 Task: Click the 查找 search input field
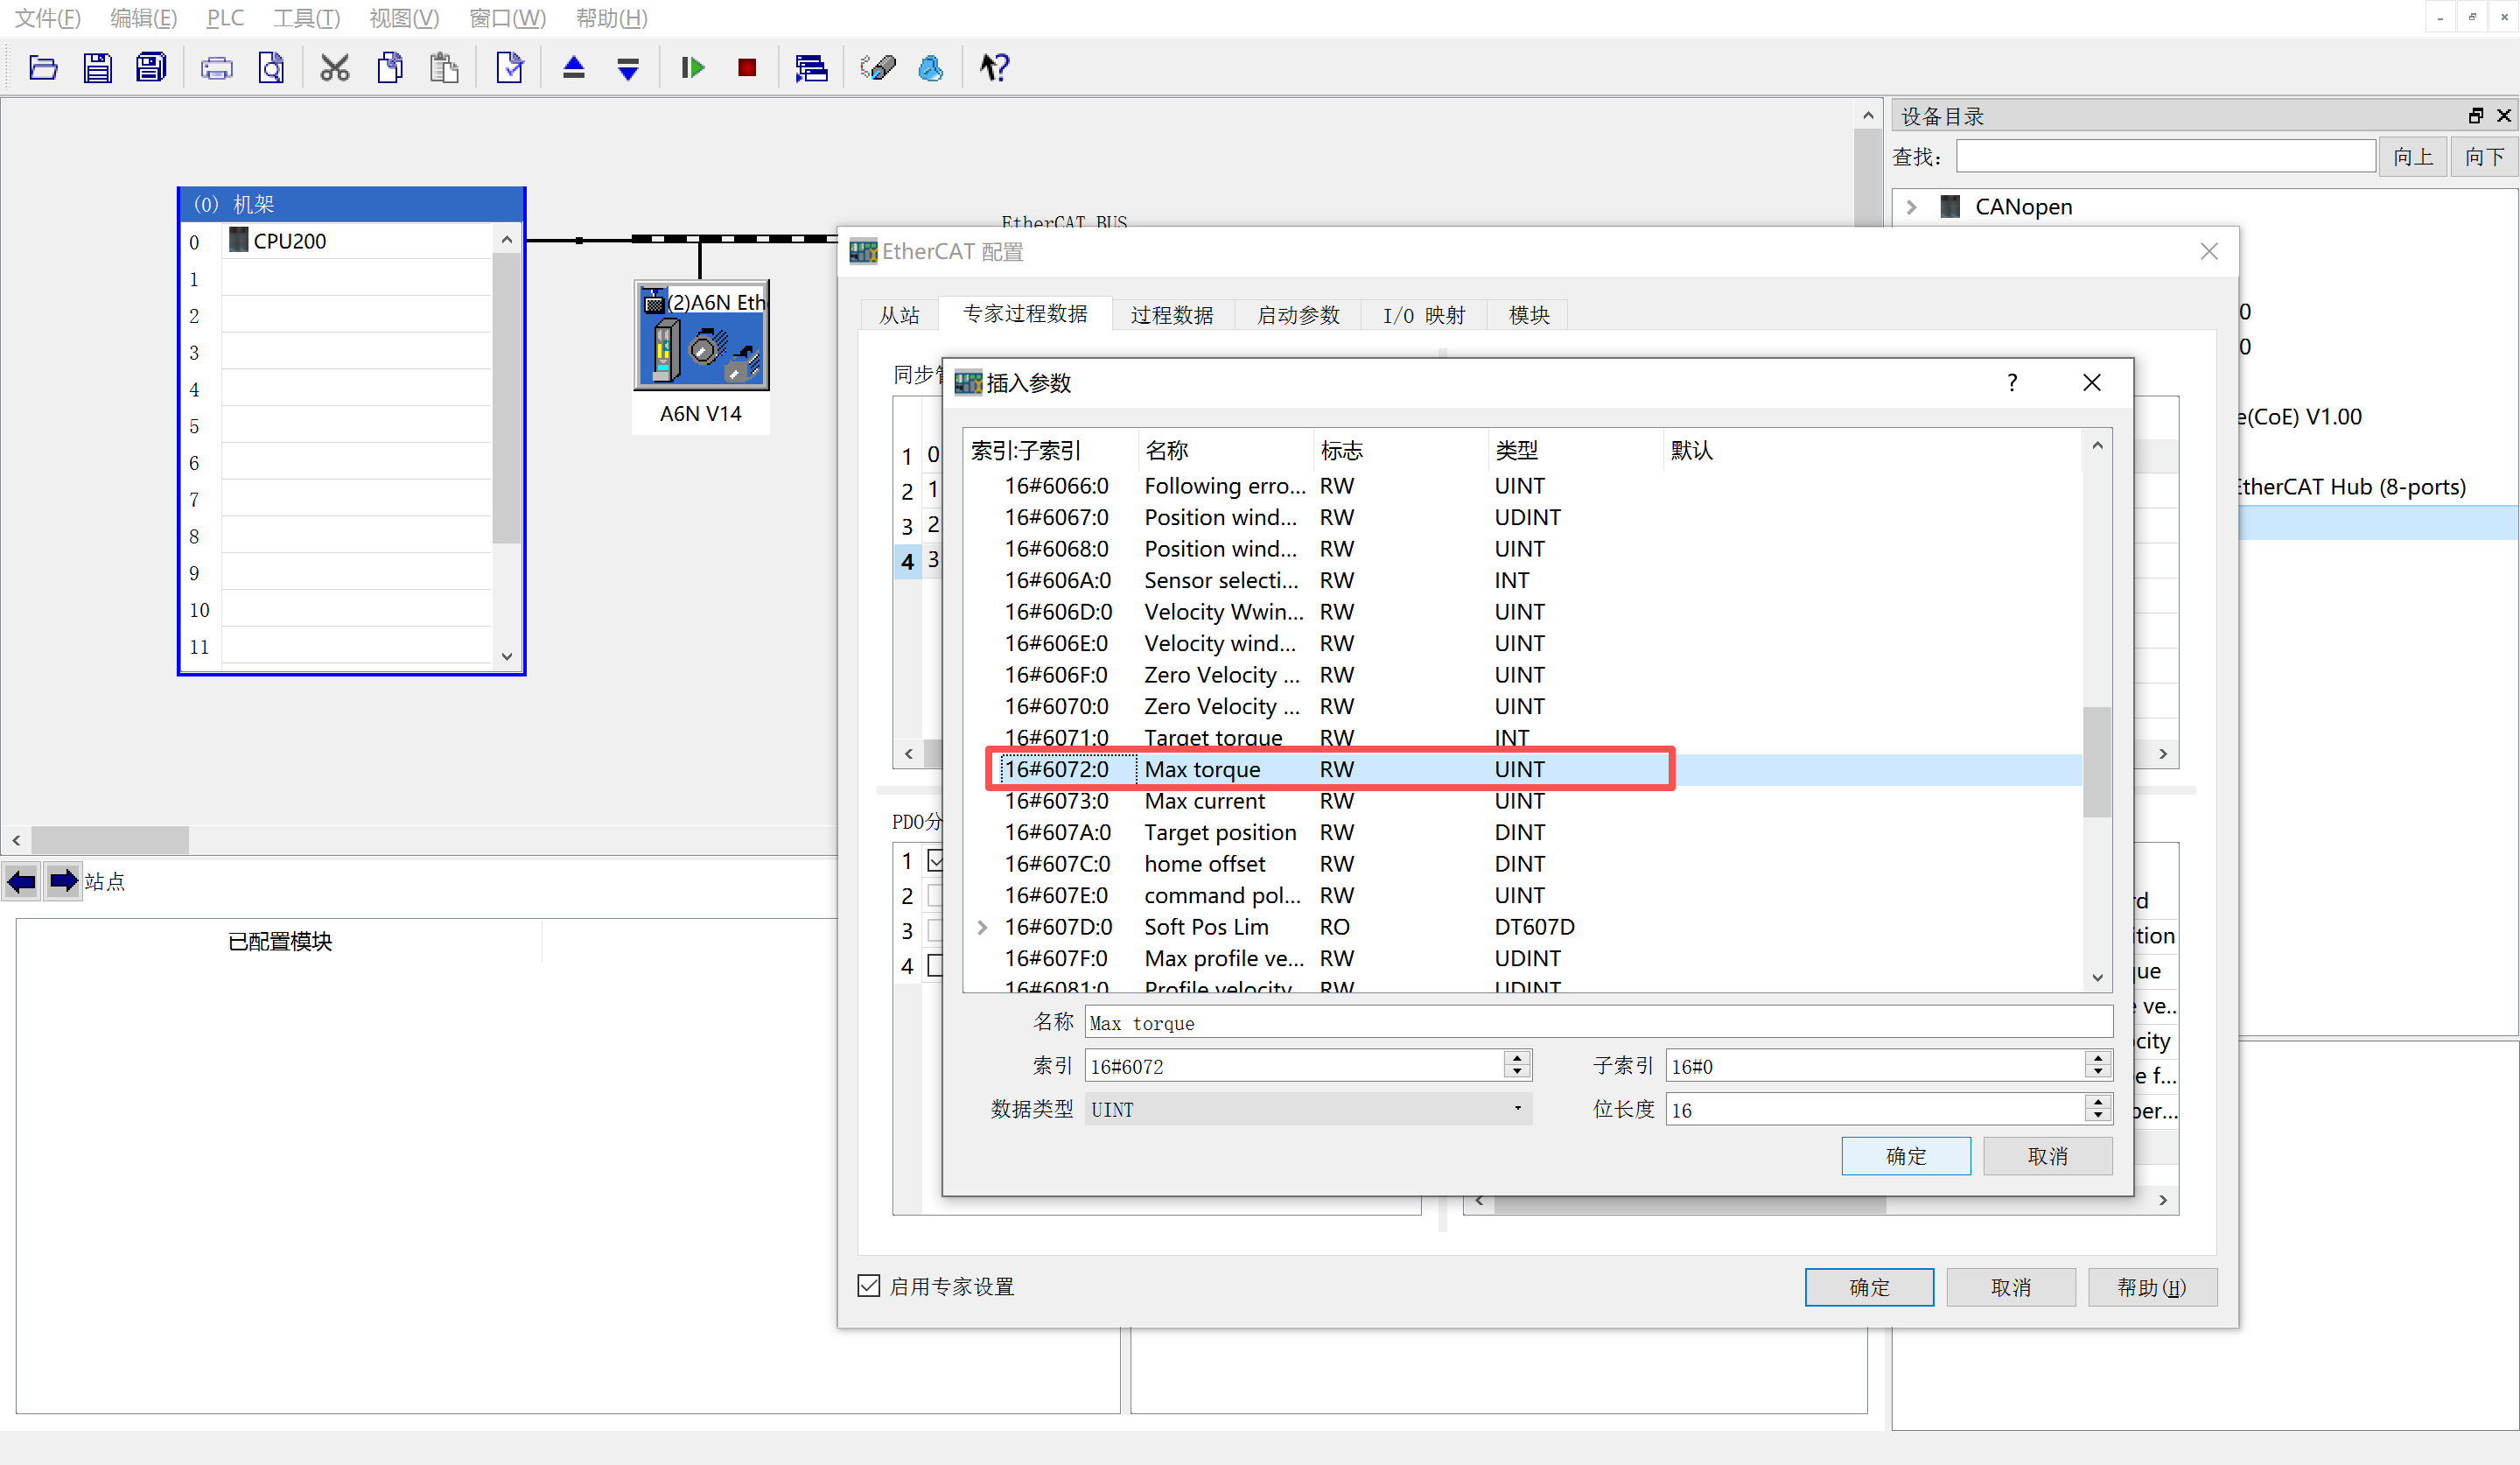(2166, 156)
